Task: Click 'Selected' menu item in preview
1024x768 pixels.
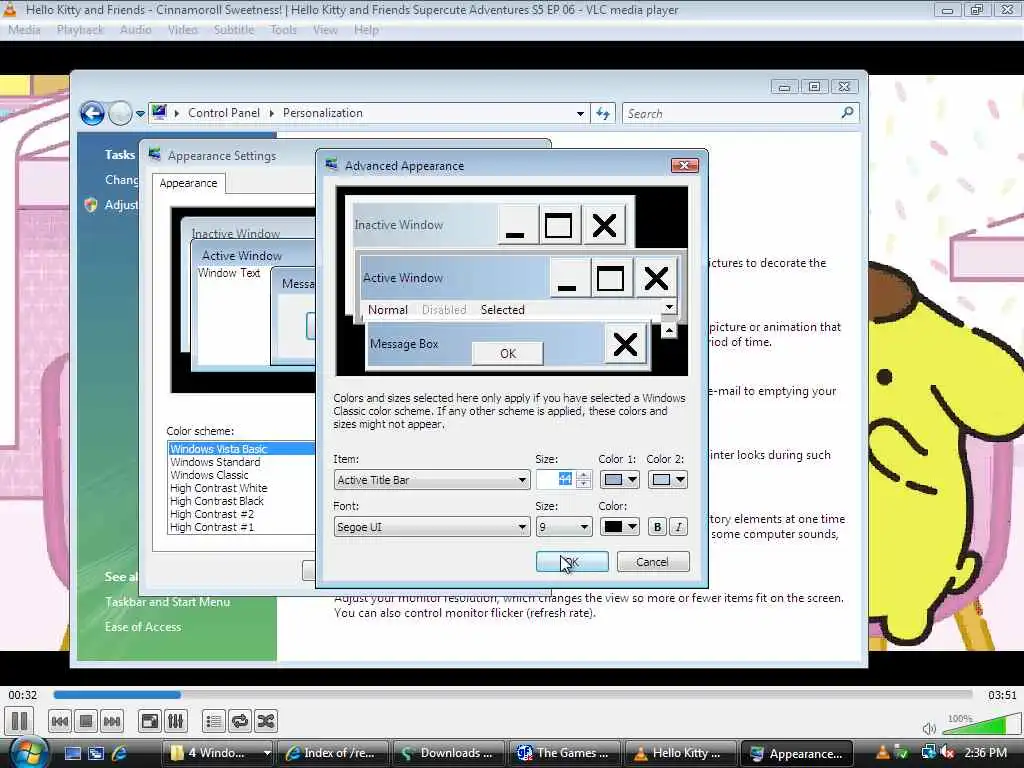Action: (x=502, y=310)
